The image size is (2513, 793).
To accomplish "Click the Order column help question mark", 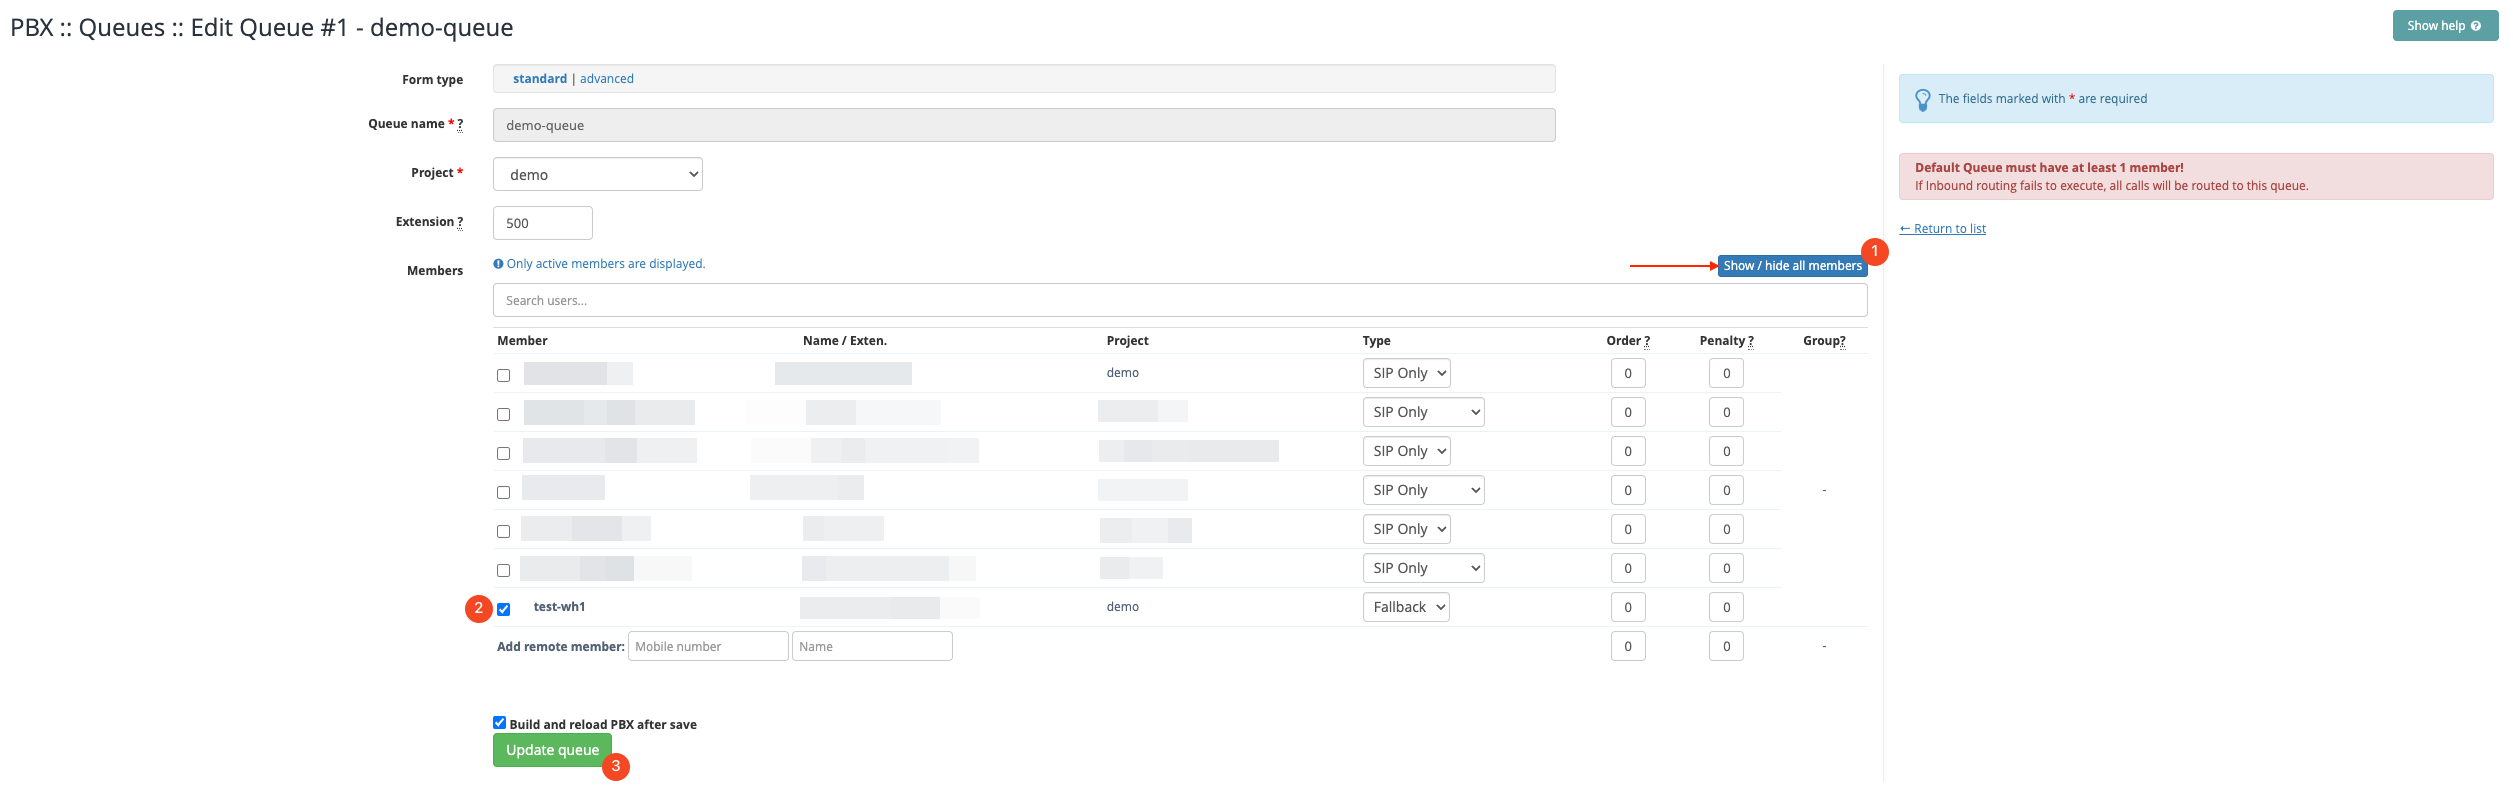I will pyautogui.click(x=1646, y=341).
